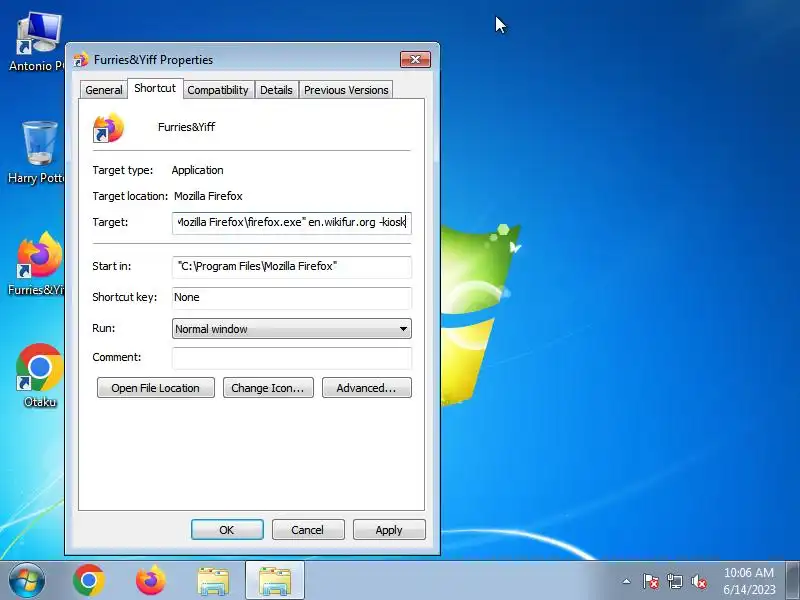This screenshot has width=800, height=600.
Task: Click the Application target type text
Action: (x=197, y=170)
